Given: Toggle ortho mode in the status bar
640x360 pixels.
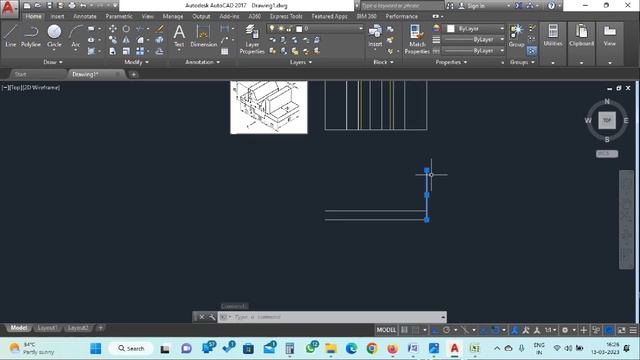Looking at the screenshot, I should (435, 330).
